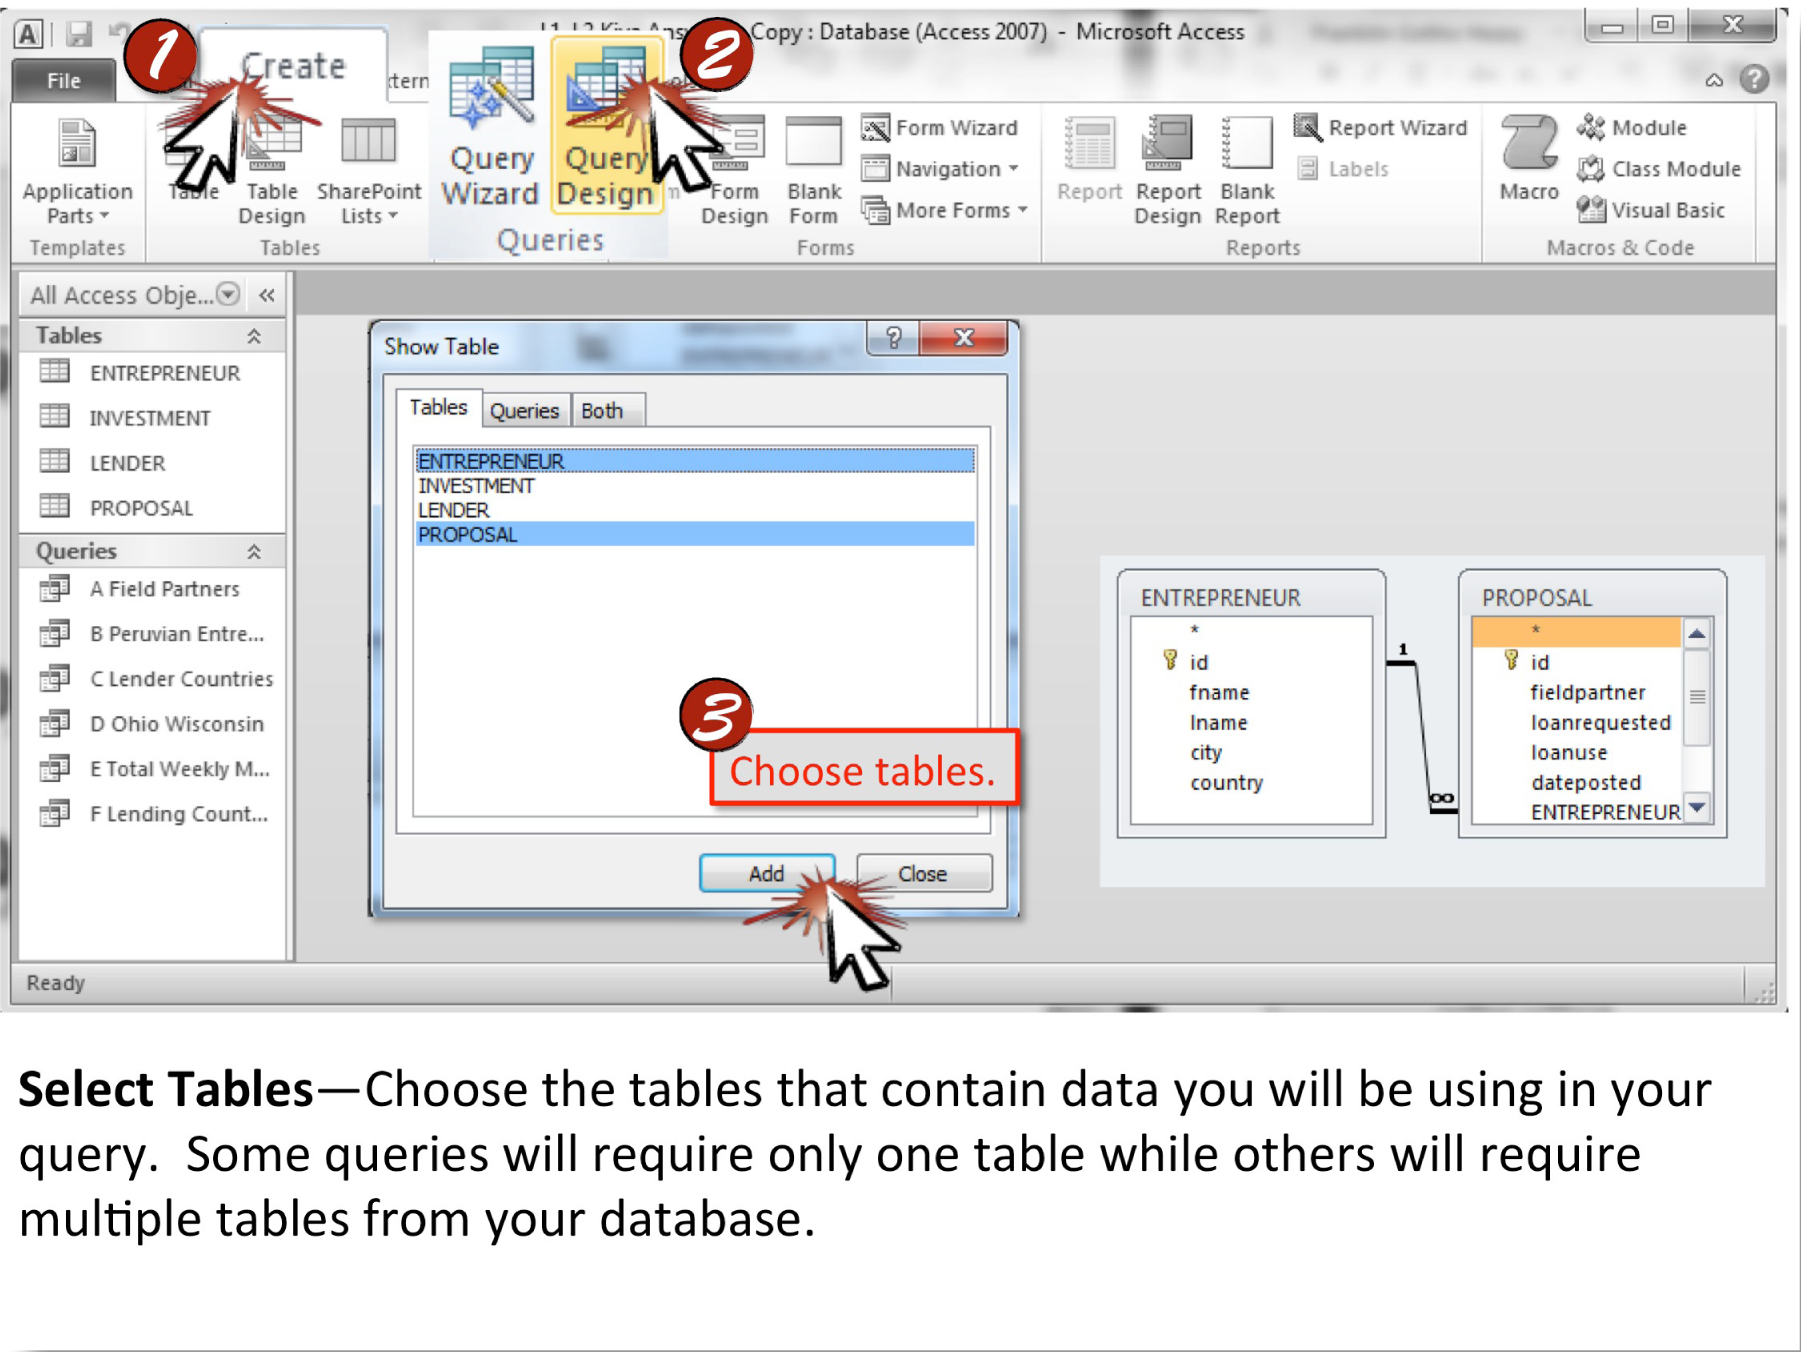Open Report Design

coord(1167,170)
